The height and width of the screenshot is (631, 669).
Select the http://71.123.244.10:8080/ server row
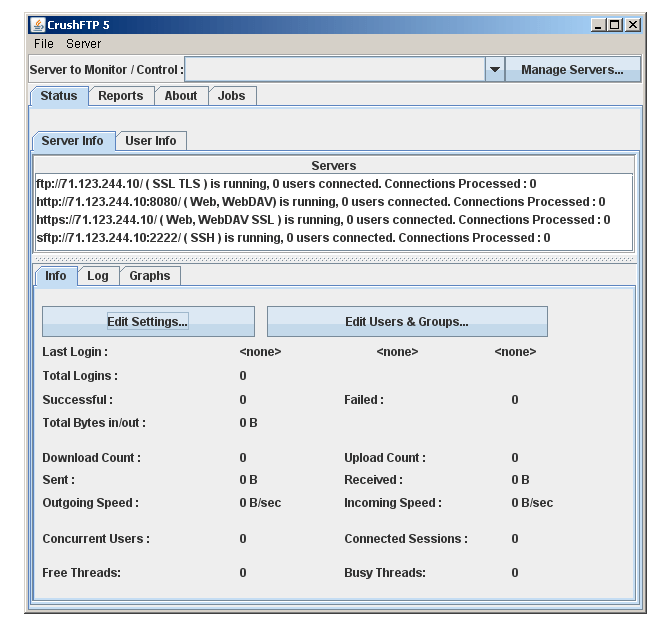coord(334,202)
